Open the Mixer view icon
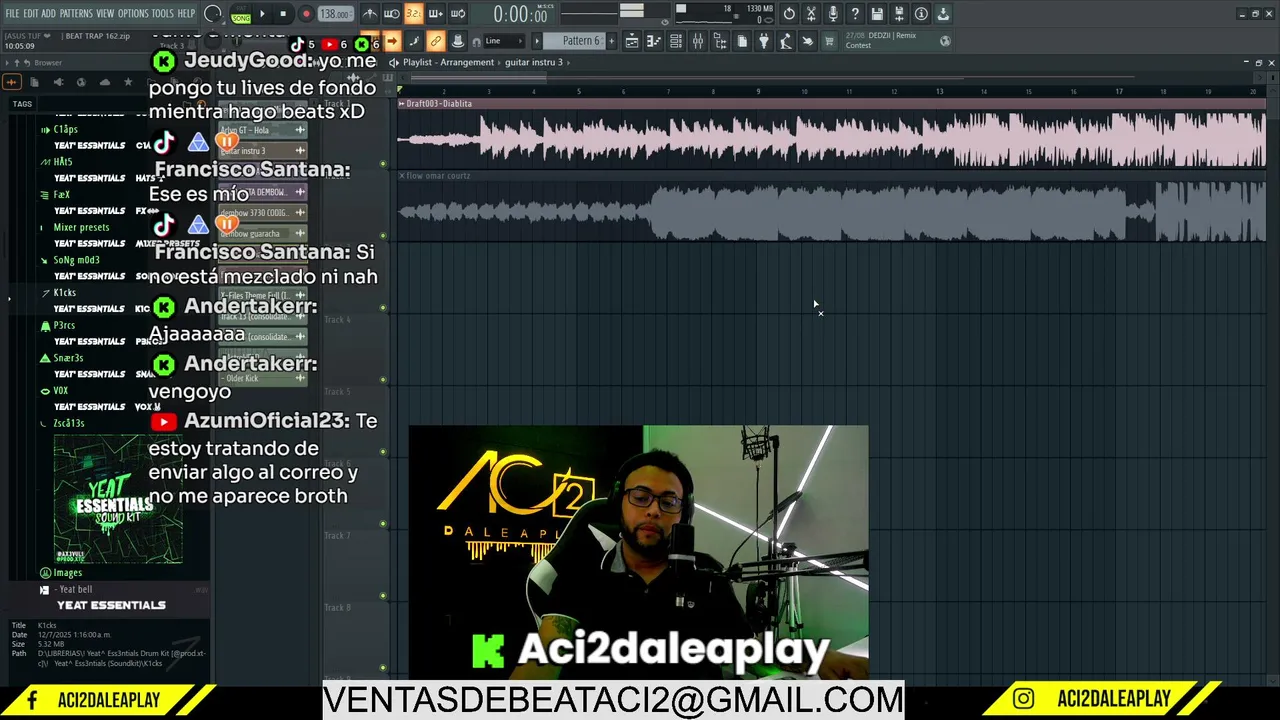This screenshot has height=720, width=1280. tap(698, 41)
